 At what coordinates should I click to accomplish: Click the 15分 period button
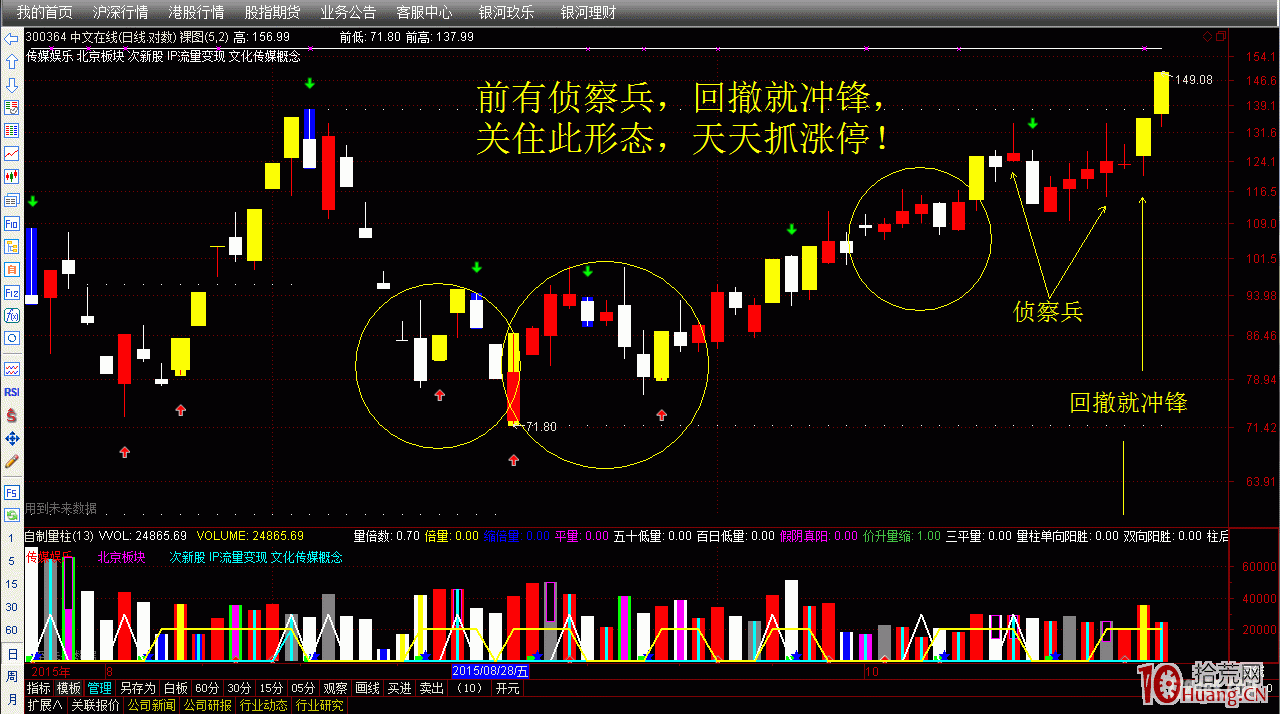(271, 688)
